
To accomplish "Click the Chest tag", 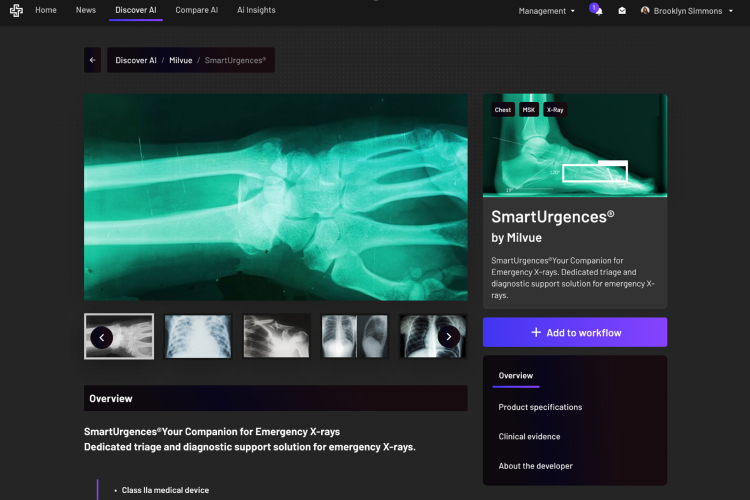I will [503, 110].
